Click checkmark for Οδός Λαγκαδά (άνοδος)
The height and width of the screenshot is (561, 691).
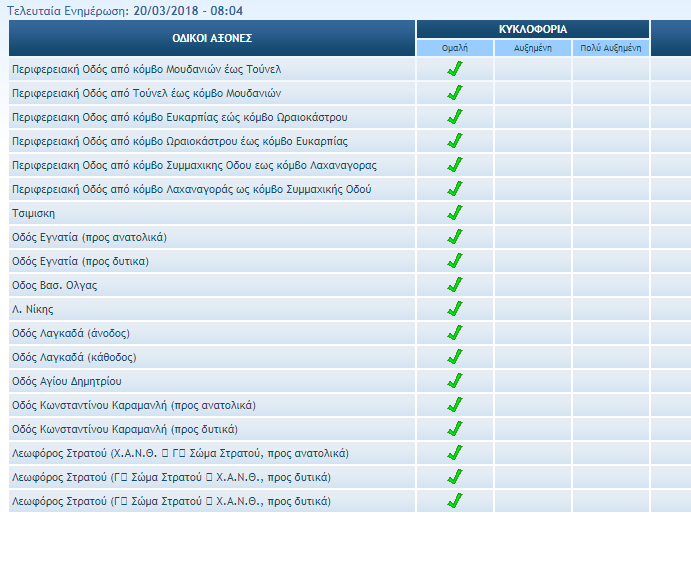[455, 333]
